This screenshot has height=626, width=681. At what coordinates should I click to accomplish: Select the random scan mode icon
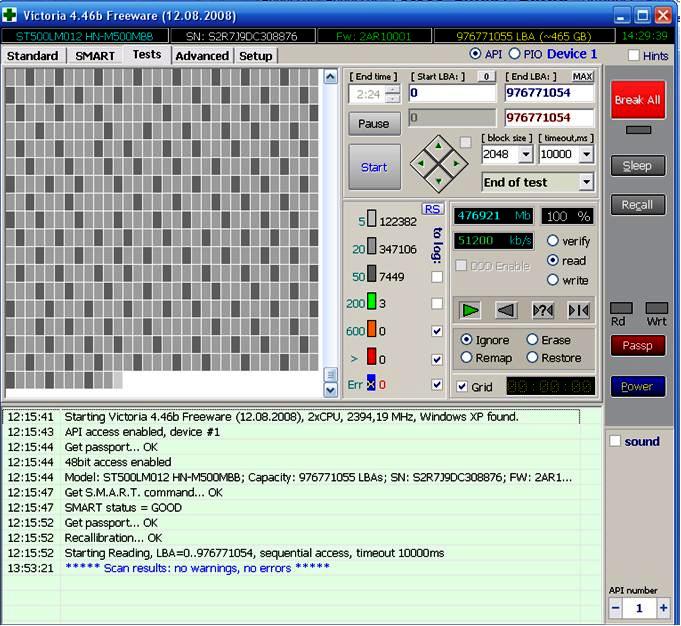pos(542,310)
